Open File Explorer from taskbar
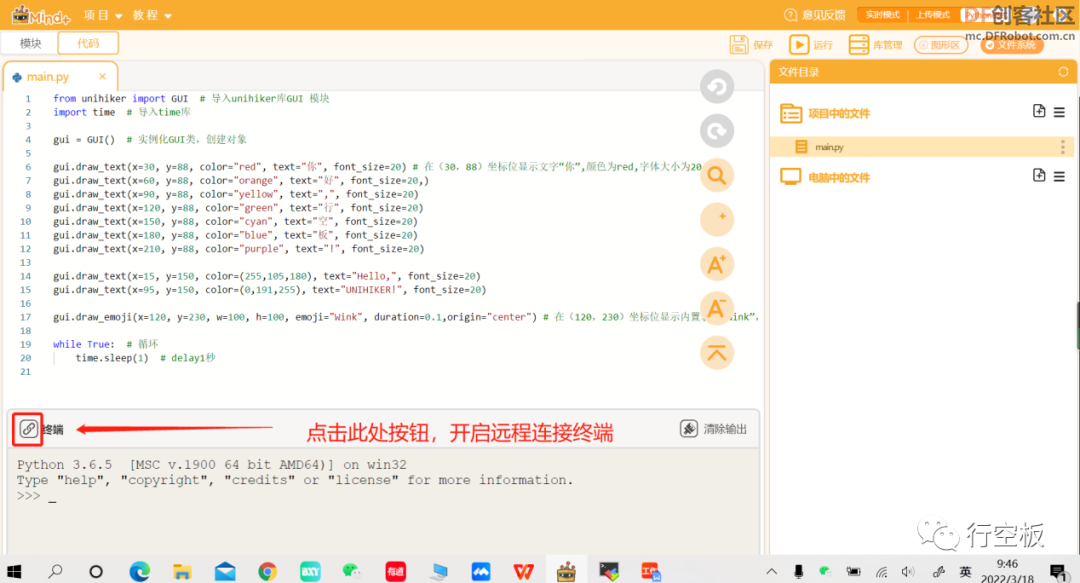This screenshot has height=583, width=1080. pos(182,571)
